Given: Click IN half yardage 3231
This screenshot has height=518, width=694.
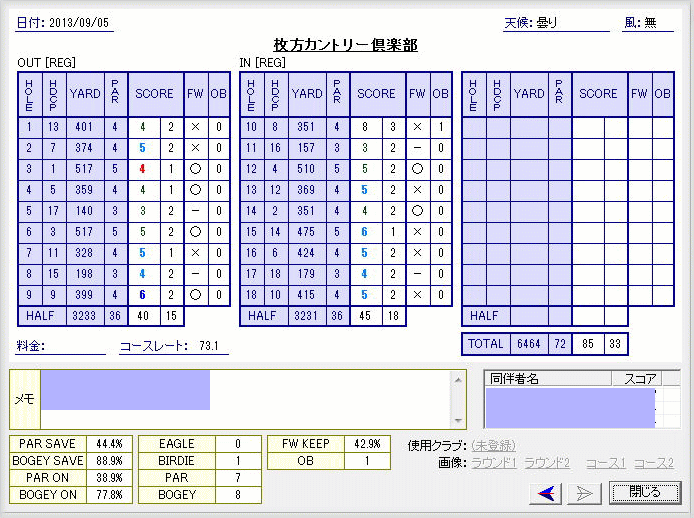Looking at the screenshot, I should tap(306, 316).
